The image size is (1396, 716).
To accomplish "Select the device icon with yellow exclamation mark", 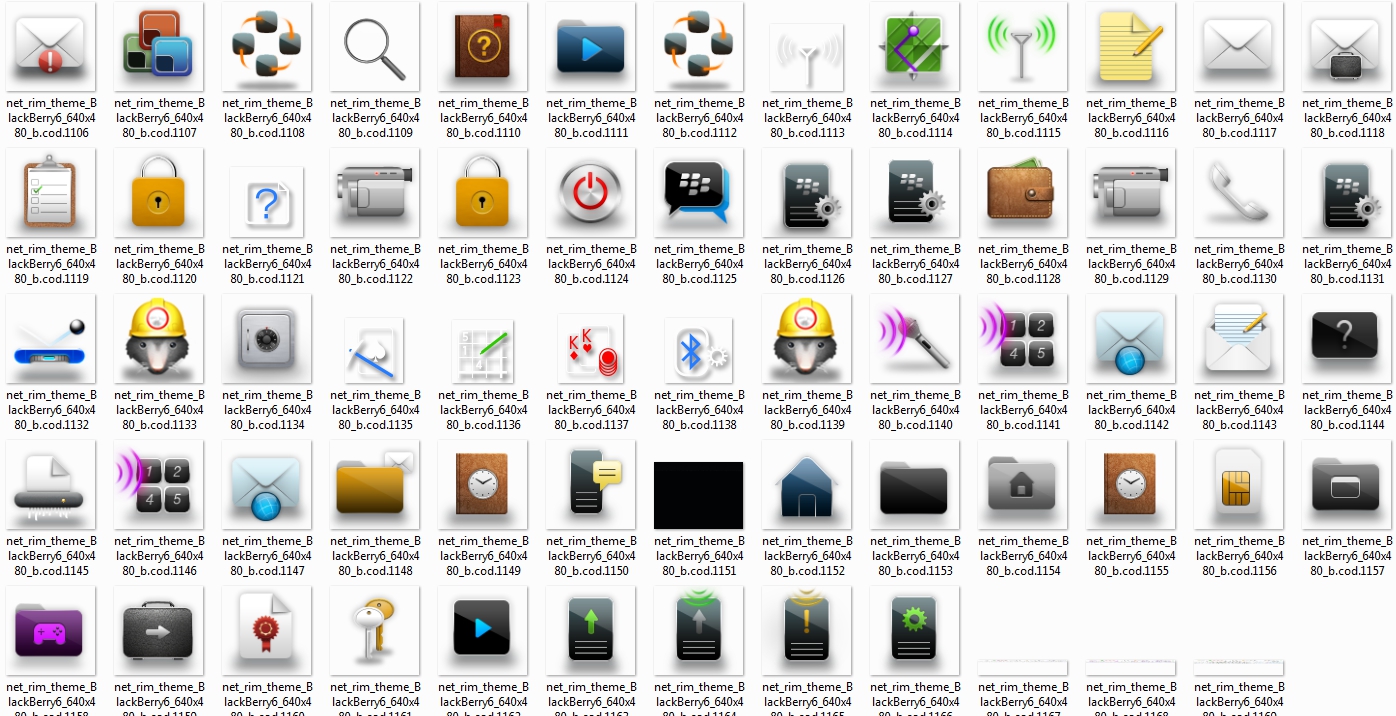I will coord(807,630).
